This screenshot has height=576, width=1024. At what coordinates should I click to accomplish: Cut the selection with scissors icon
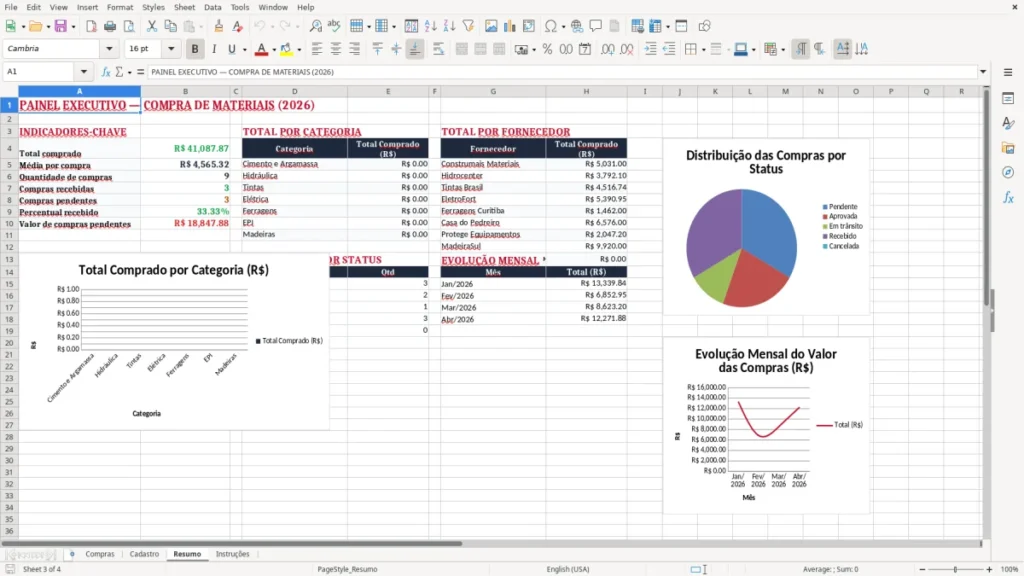152,26
